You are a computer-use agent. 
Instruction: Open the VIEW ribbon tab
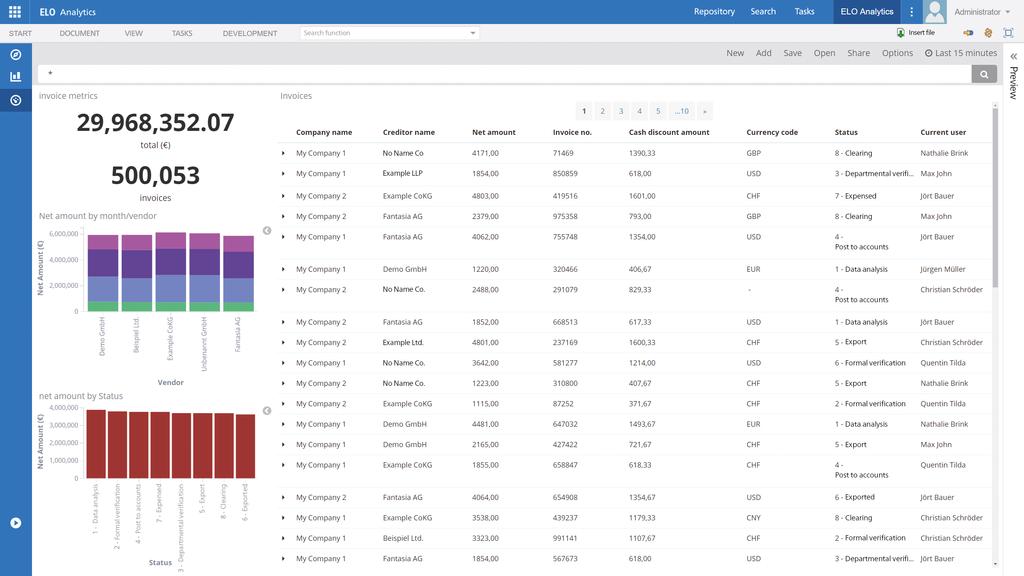point(134,33)
